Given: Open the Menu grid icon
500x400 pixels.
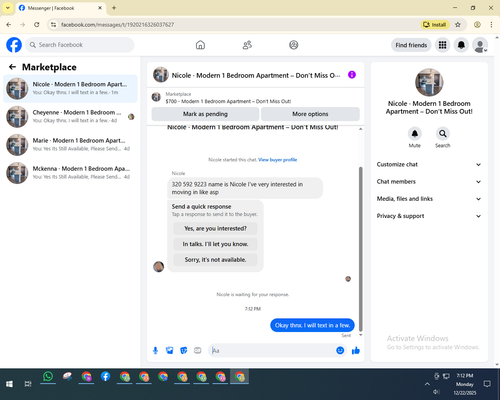Looking at the screenshot, I should point(442,45).
